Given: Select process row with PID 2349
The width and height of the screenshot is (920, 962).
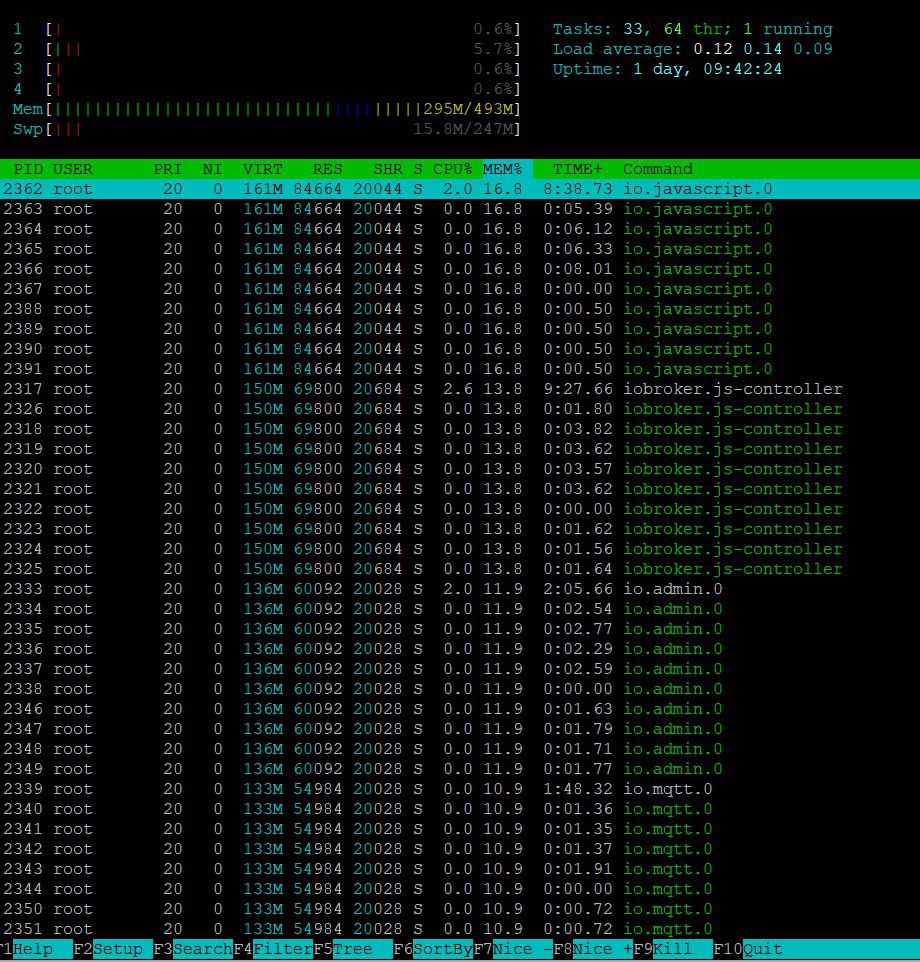Looking at the screenshot, I should click(460, 769).
